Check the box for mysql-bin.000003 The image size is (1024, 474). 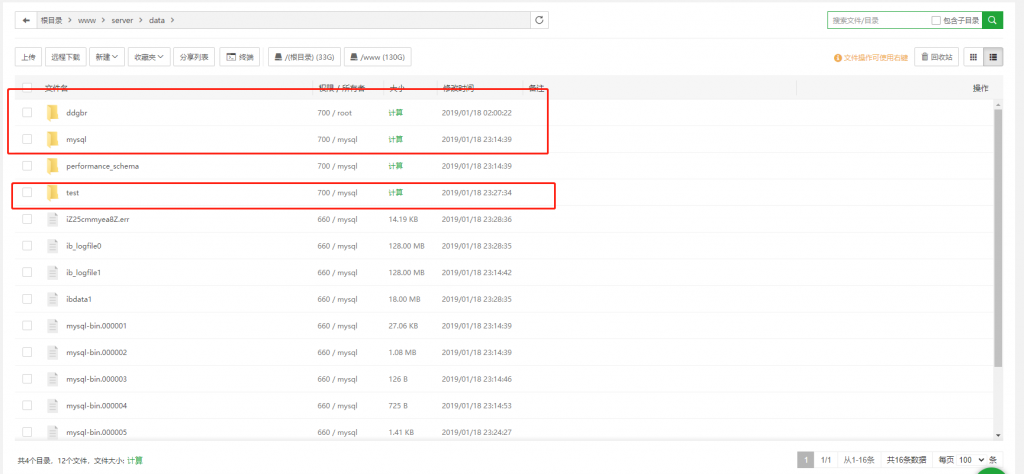(27, 379)
